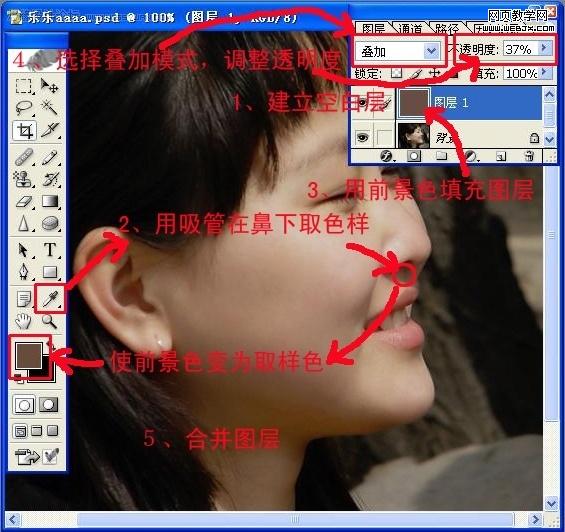Select the Magic Wand tool
This screenshot has width=565, height=532.
click(49, 107)
